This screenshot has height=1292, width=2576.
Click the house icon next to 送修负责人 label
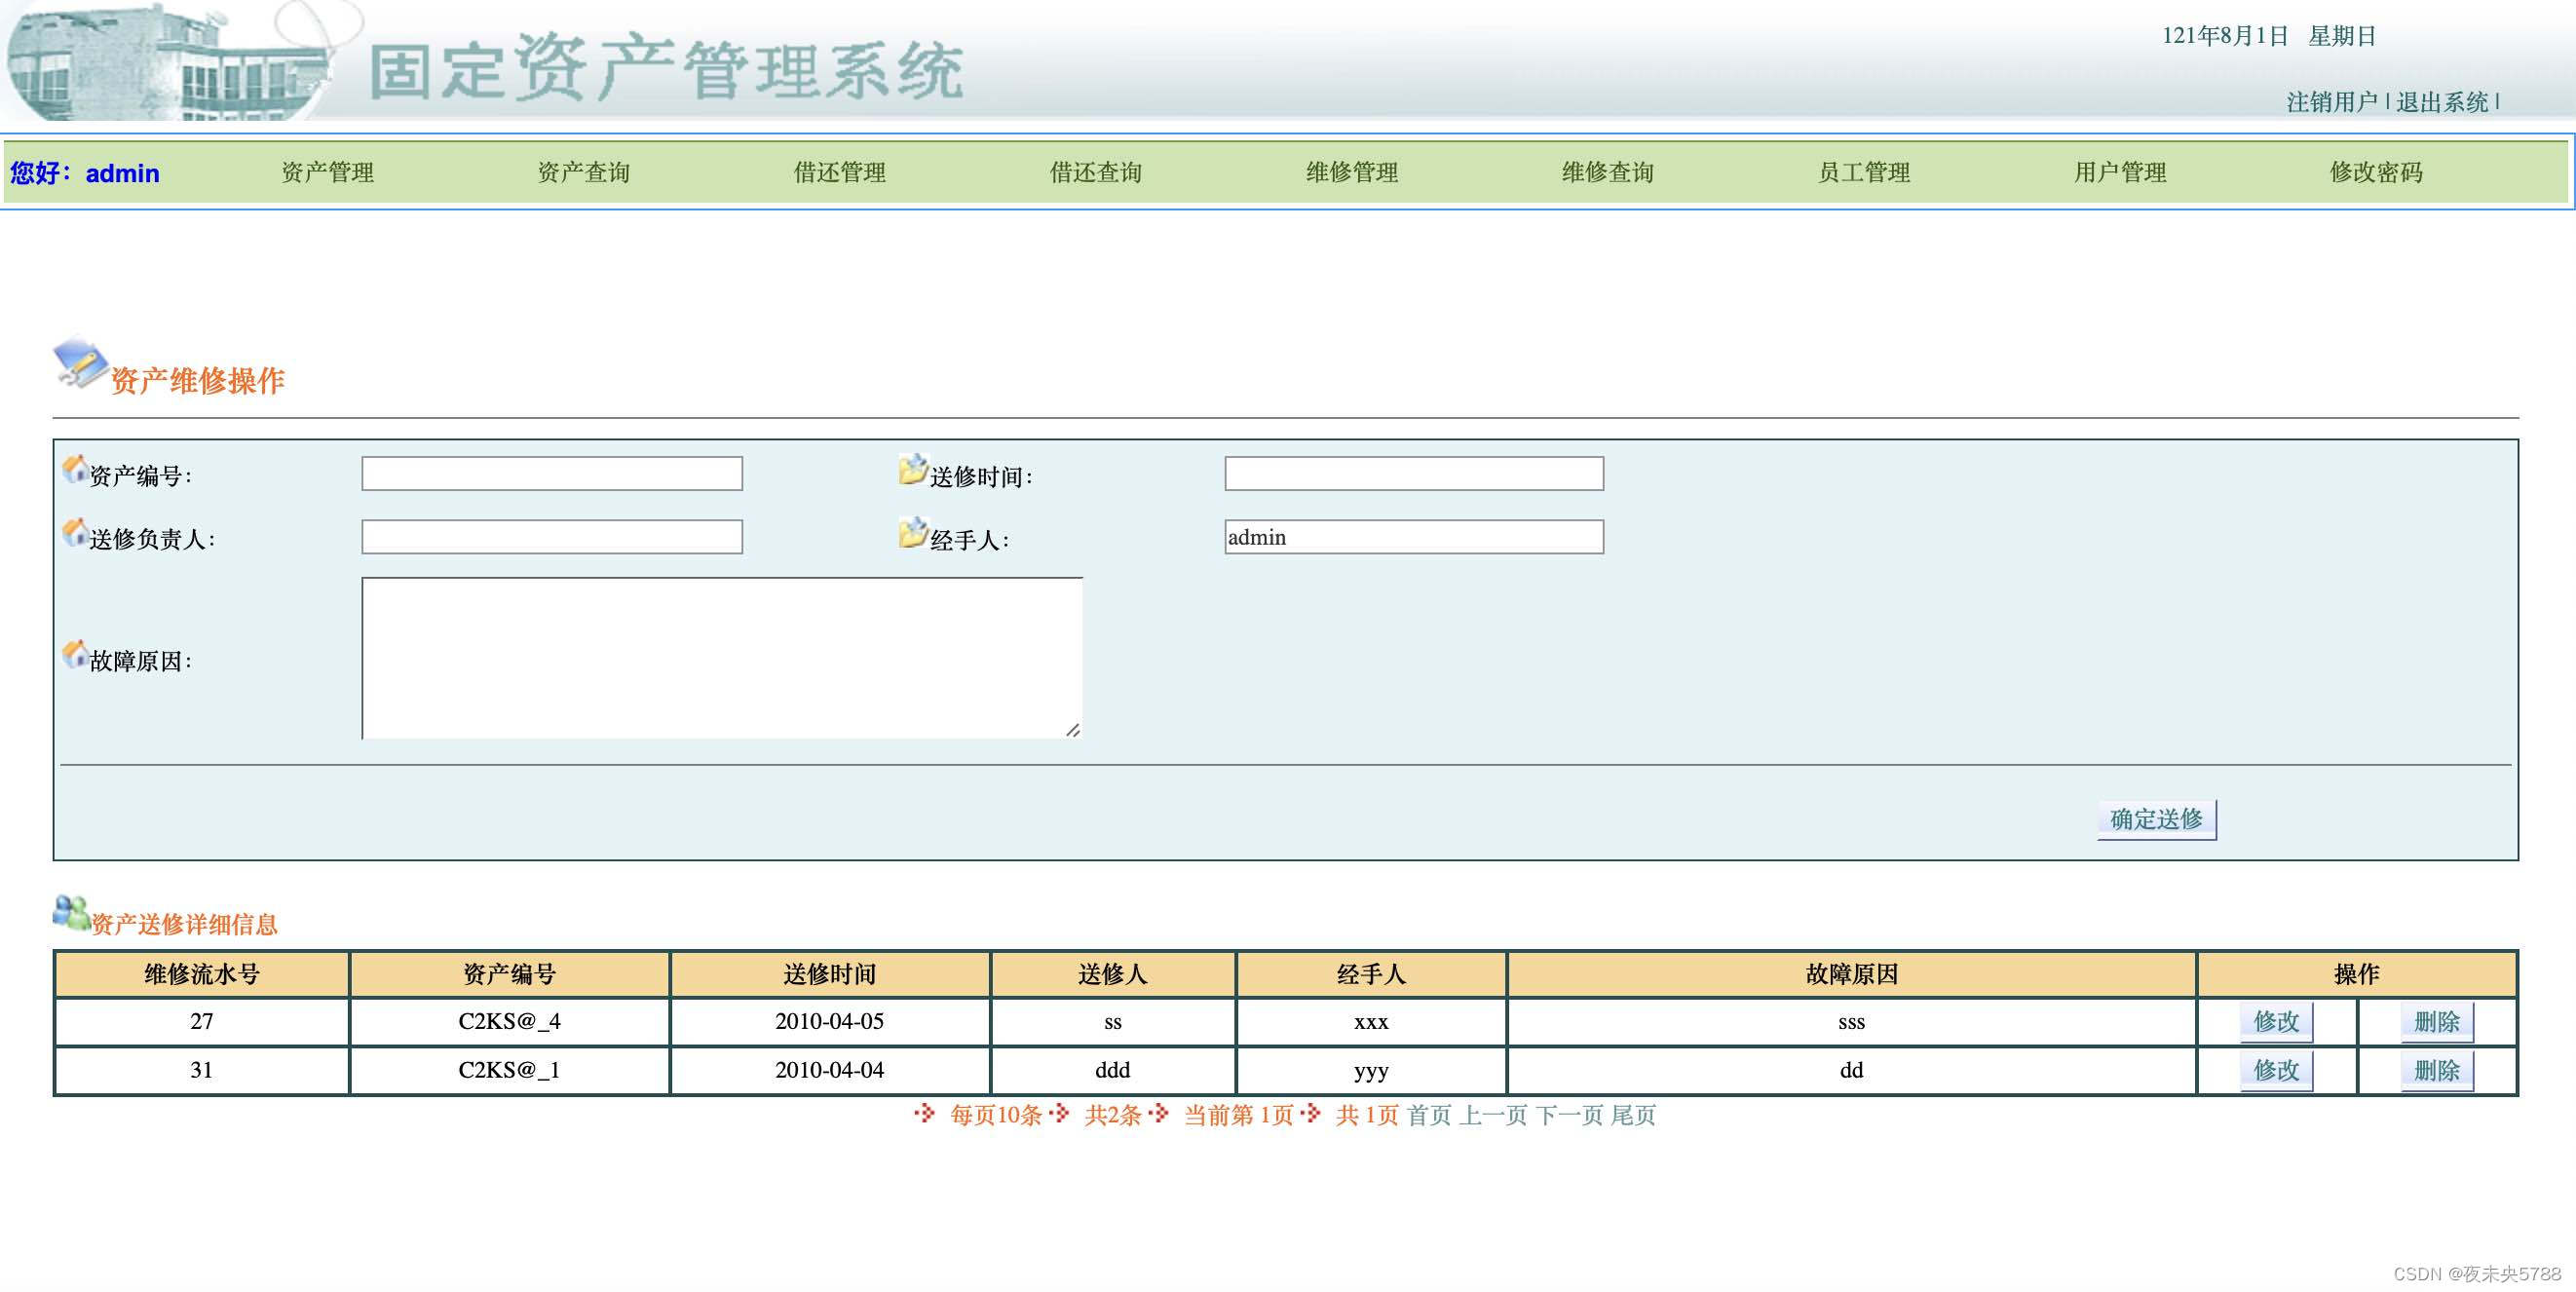click(74, 532)
